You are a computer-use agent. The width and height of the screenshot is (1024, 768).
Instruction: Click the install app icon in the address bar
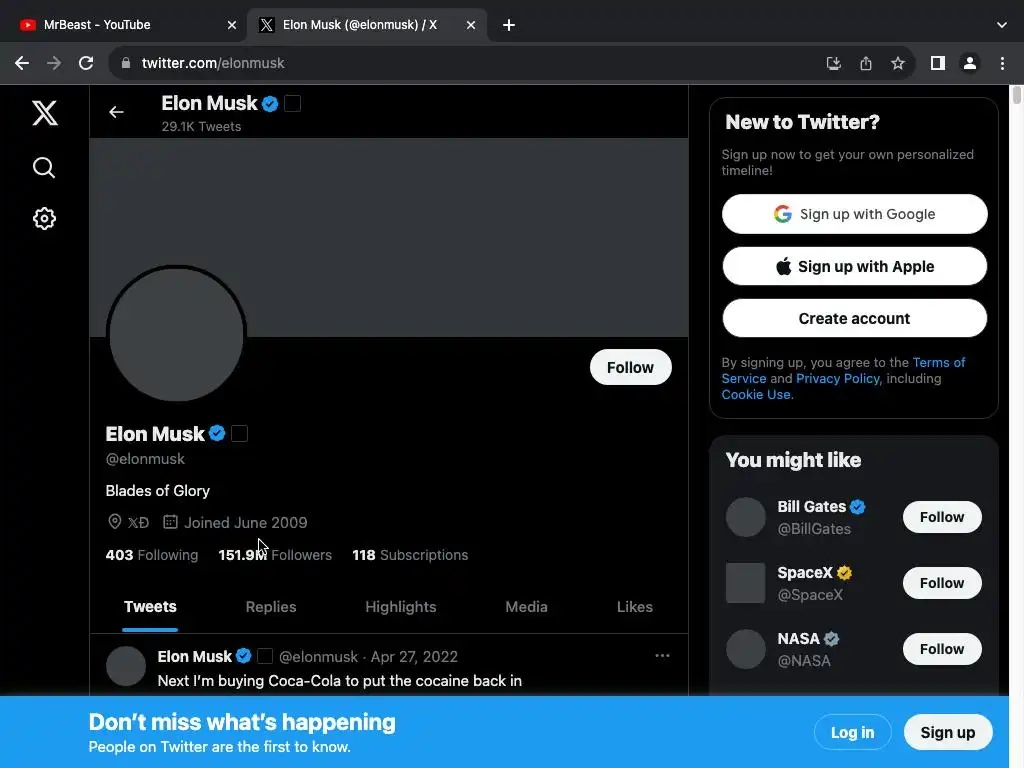(833, 63)
